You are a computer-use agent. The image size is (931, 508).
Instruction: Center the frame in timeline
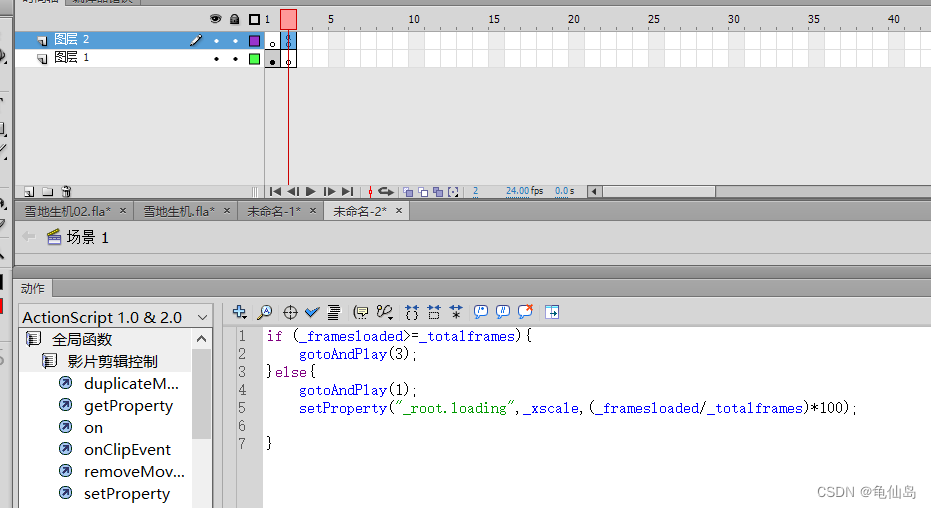[x=370, y=192]
